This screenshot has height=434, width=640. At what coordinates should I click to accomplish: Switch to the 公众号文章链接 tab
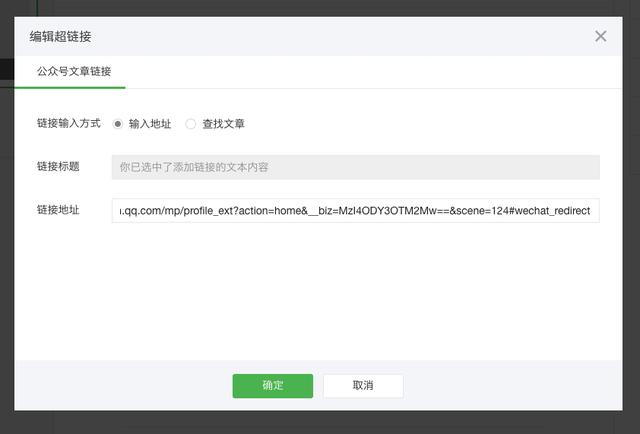pos(74,72)
